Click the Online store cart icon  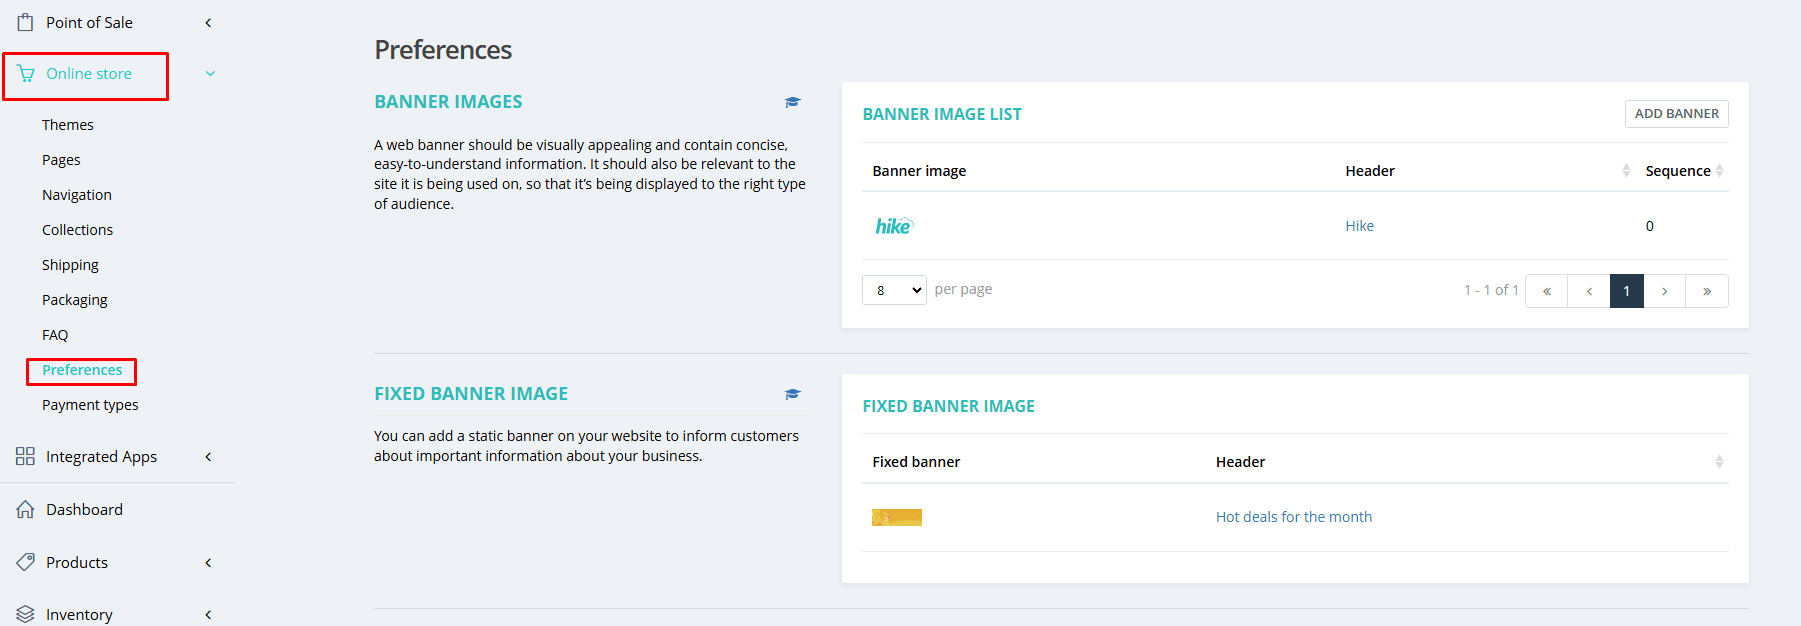(x=26, y=74)
